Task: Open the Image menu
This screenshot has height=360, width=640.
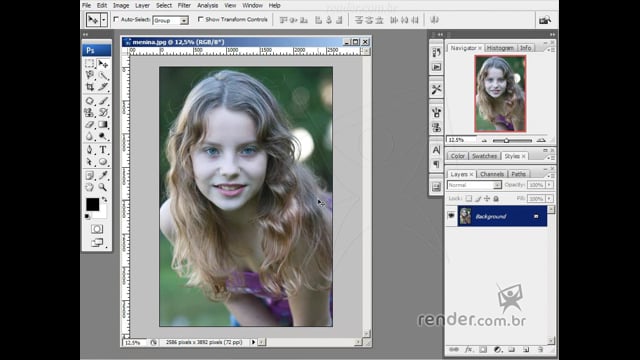Action: coord(121,5)
